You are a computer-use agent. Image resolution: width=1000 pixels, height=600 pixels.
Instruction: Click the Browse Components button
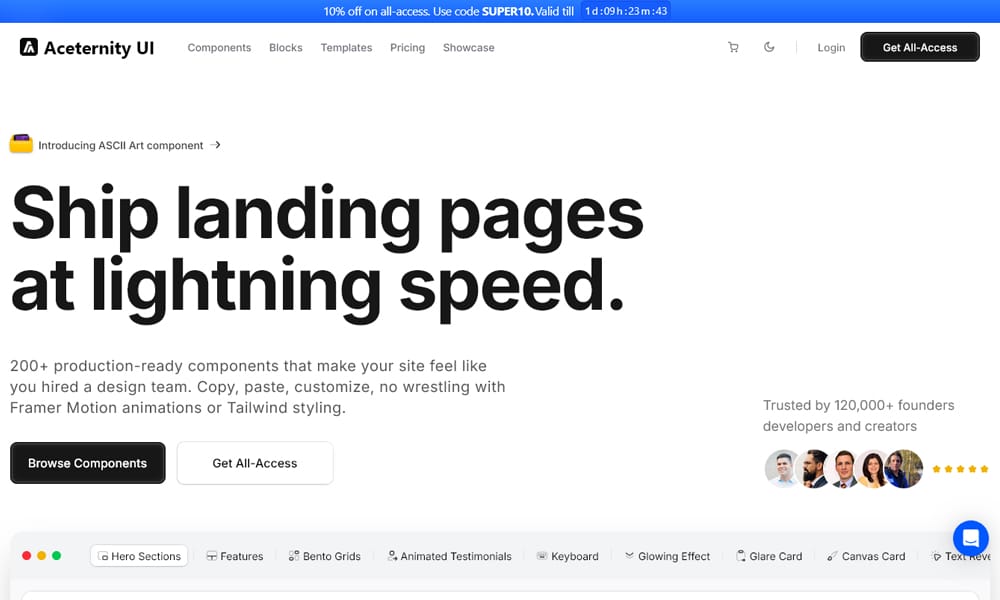[x=87, y=463]
